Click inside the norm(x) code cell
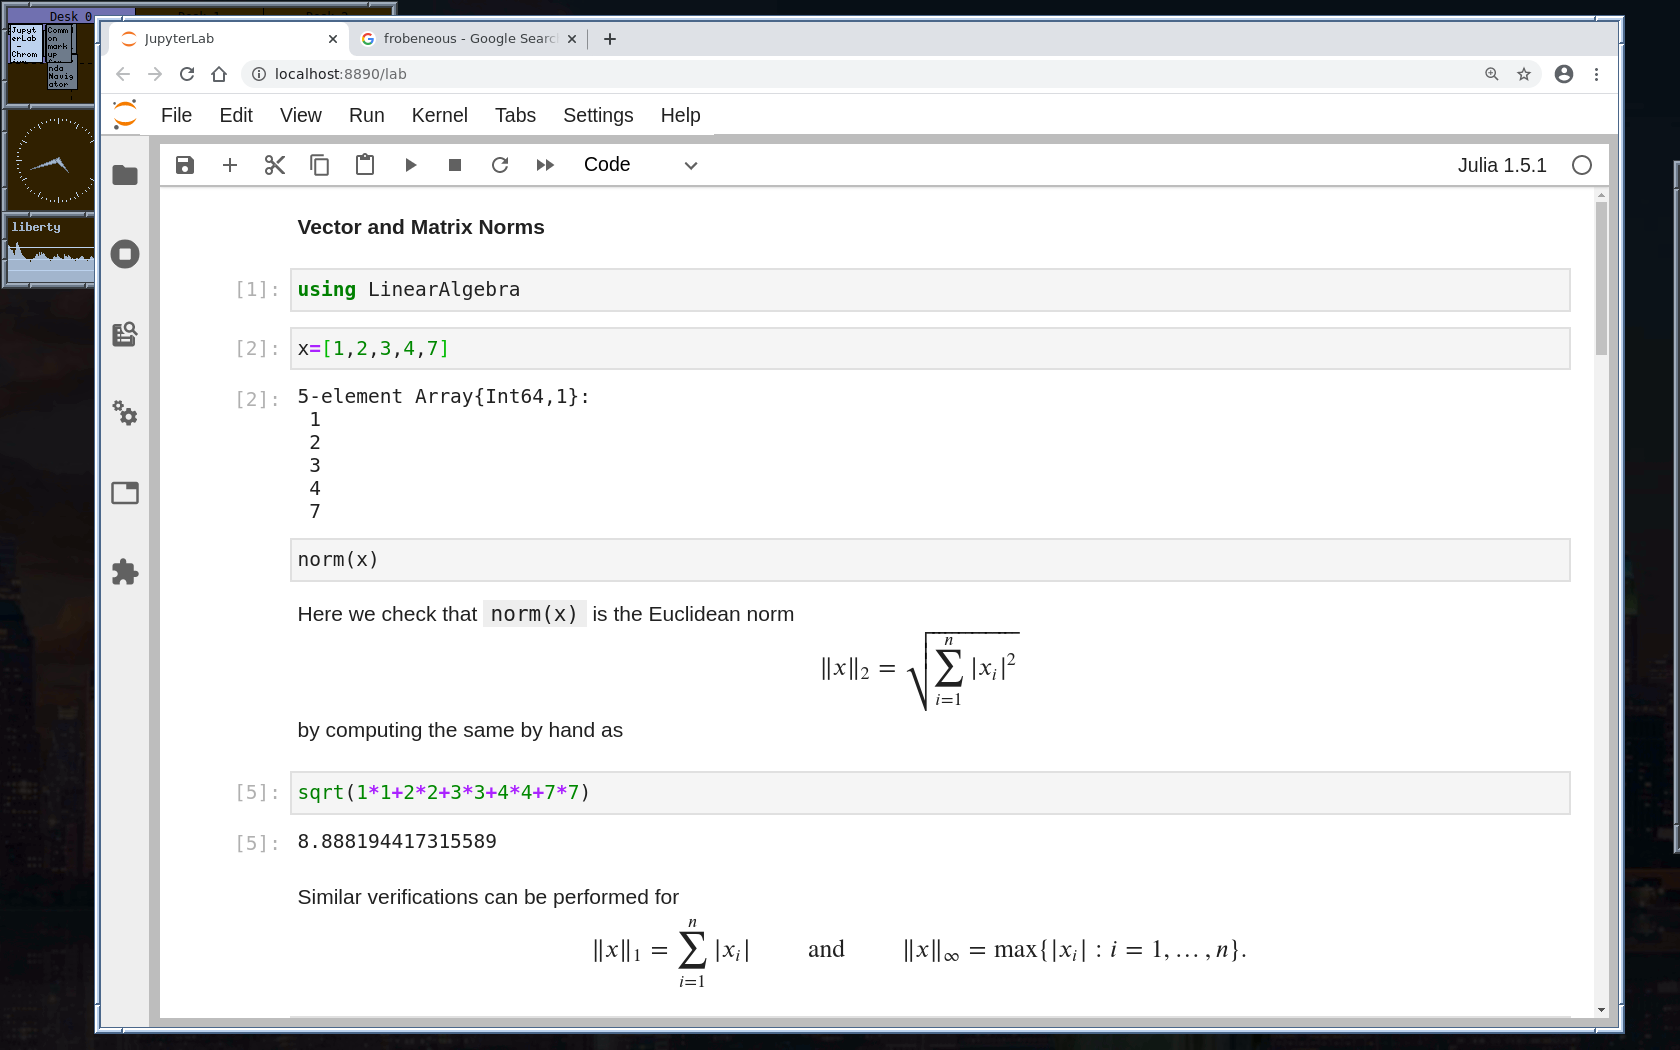Viewport: 1680px width, 1050px height. point(930,560)
